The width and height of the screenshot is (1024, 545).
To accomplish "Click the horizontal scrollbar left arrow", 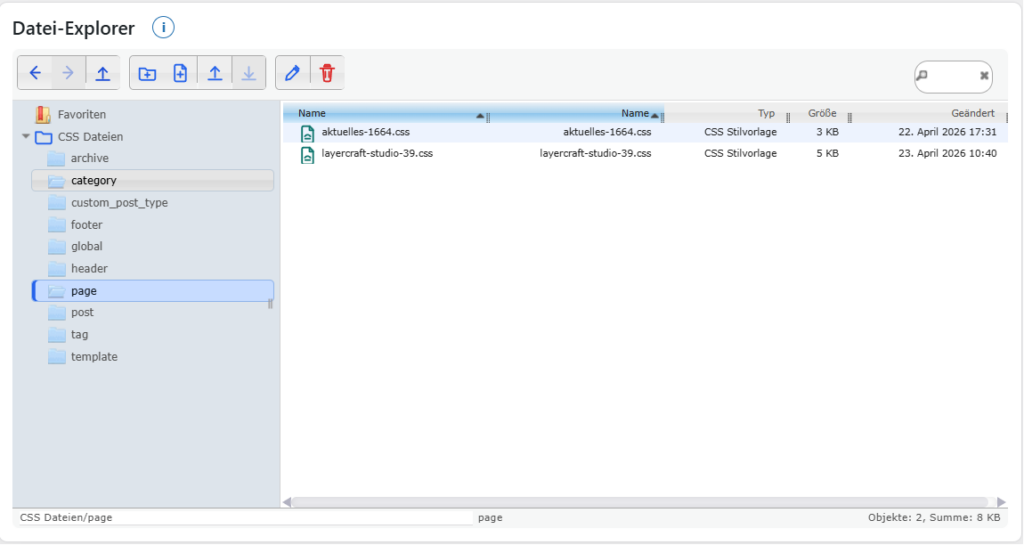I will tap(287, 502).
